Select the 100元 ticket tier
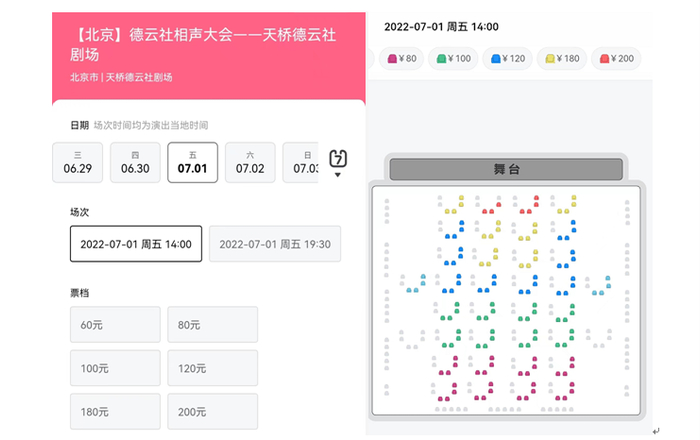The height and width of the screenshot is (440, 700). pyautogui.click(x=115, y=368)
